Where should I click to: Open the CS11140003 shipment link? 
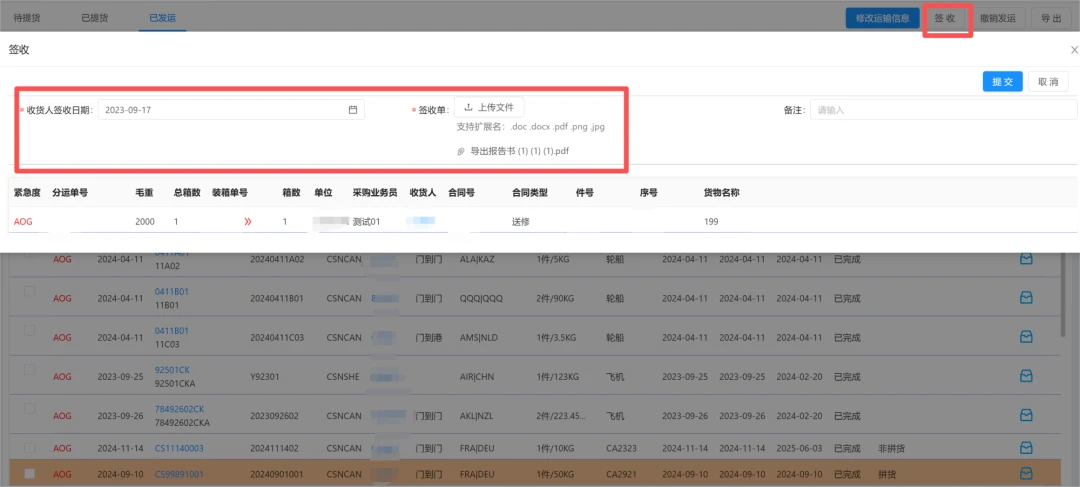tap(179, 449)
